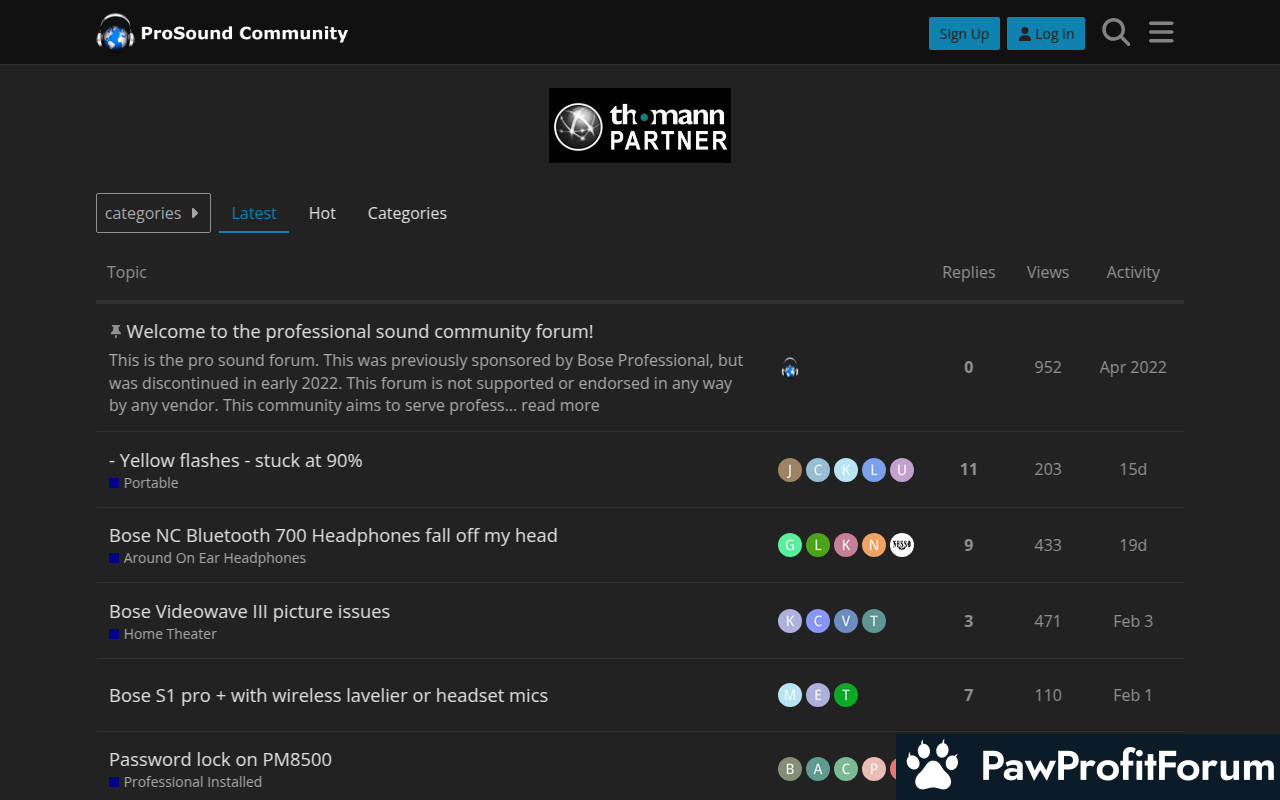1280x800 pixels.
Task: Sort topics by Views column header
Action: [x=1047, y=272]
